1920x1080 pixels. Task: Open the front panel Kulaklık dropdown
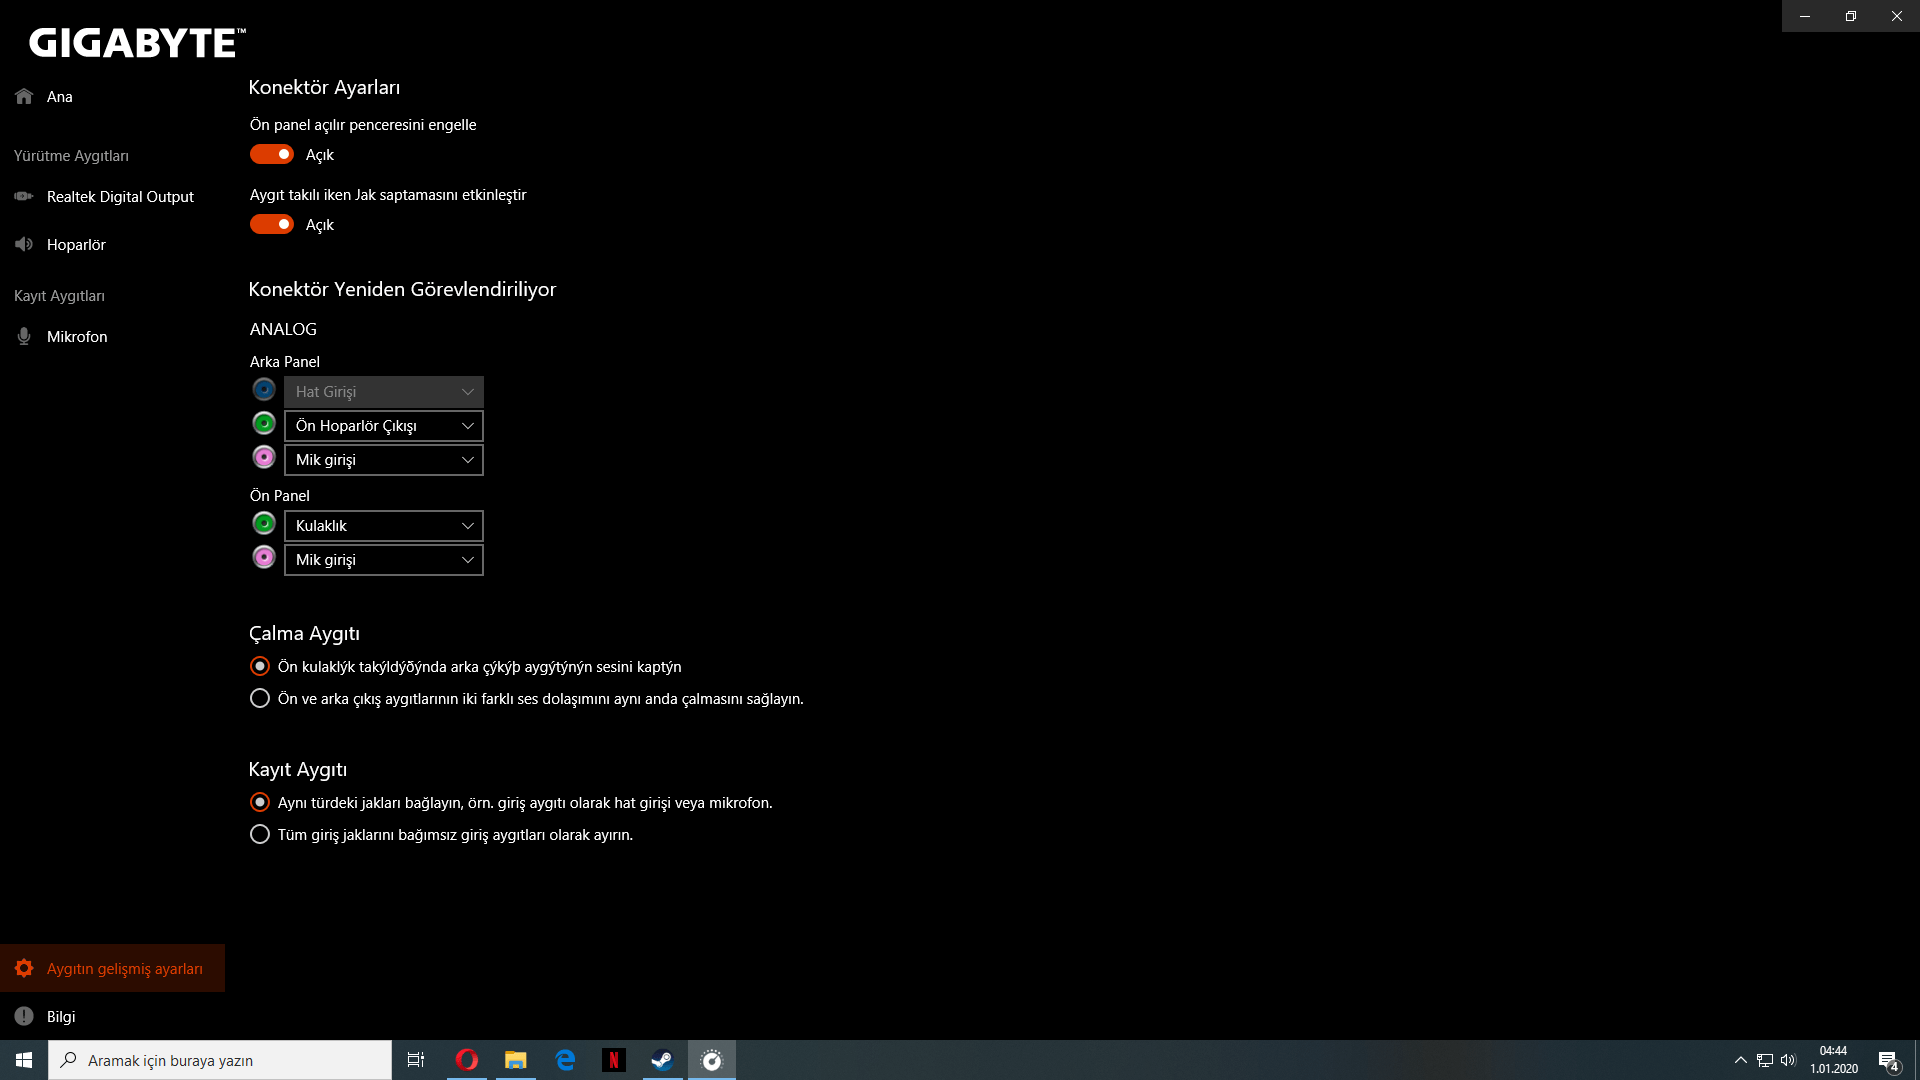coord(383,526)
